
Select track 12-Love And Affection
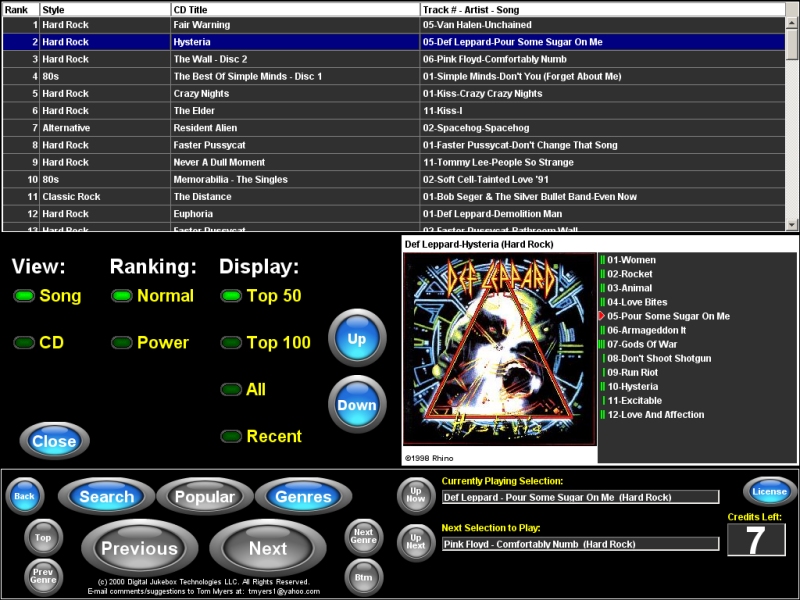[x=655, y=415]
